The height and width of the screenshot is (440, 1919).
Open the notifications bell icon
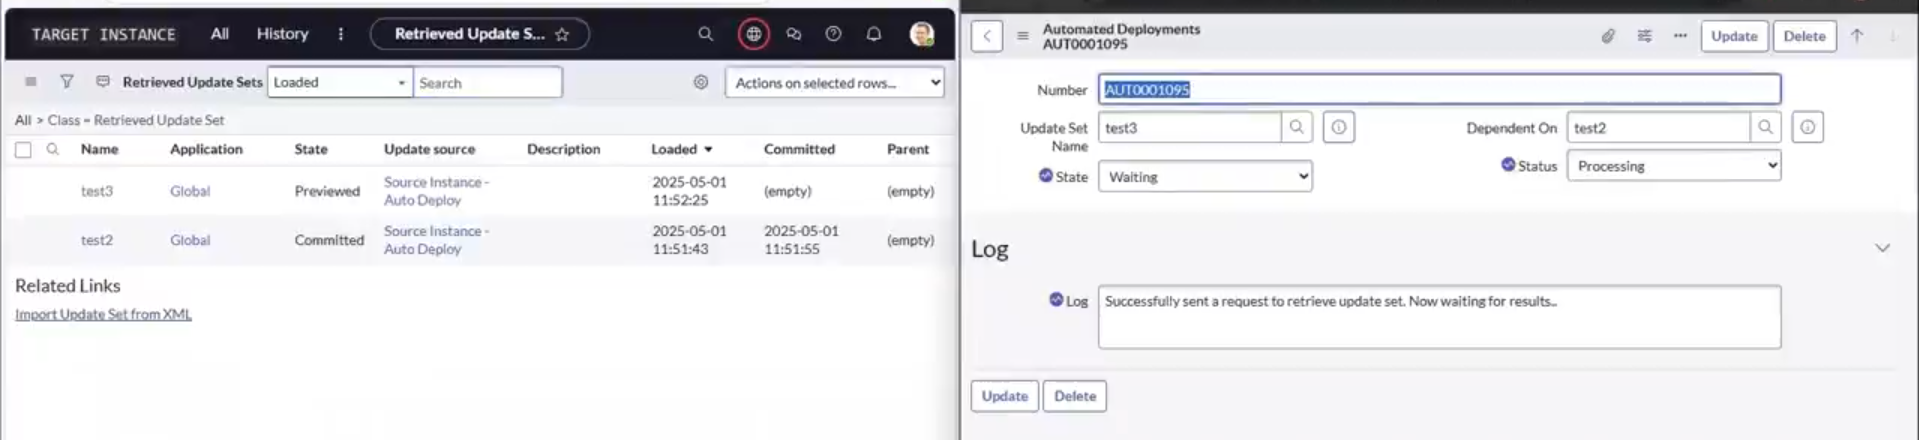coord(873,34)
